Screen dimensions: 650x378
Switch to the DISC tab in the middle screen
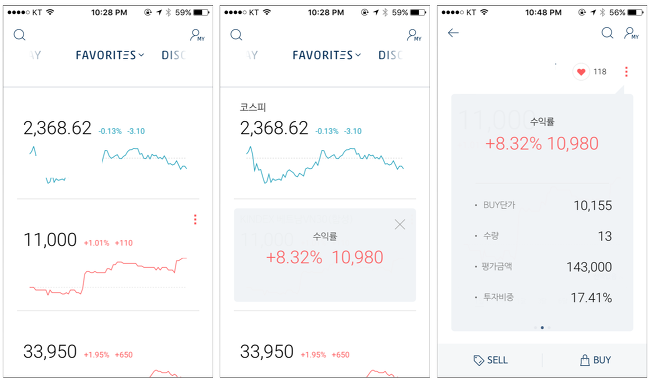click(x=390, y=55)
